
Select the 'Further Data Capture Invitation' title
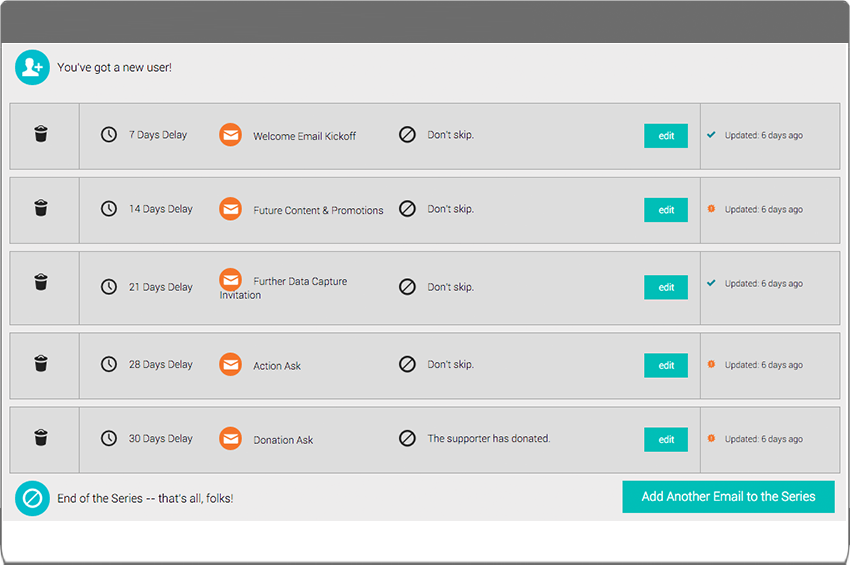283,288
